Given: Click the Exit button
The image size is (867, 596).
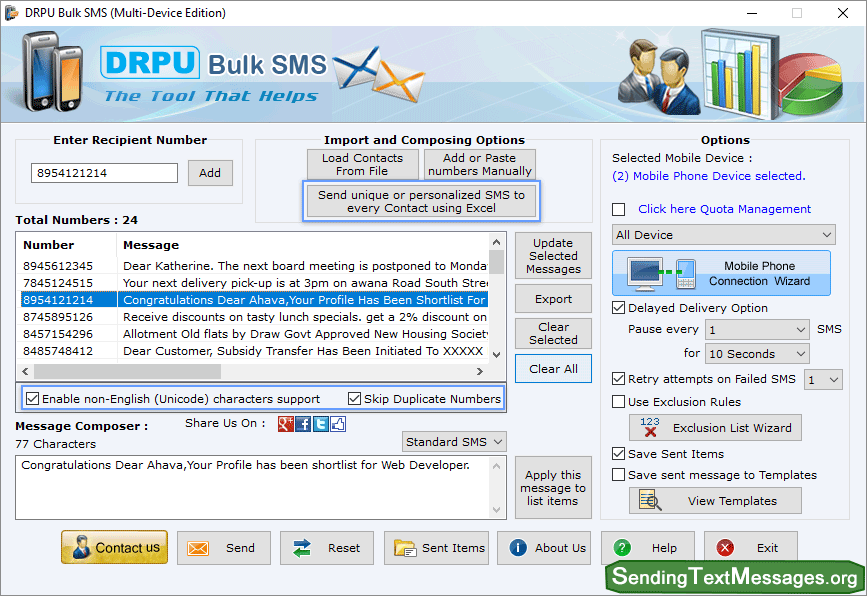Looking at the screenshot, I should click(x=751, y=548).
